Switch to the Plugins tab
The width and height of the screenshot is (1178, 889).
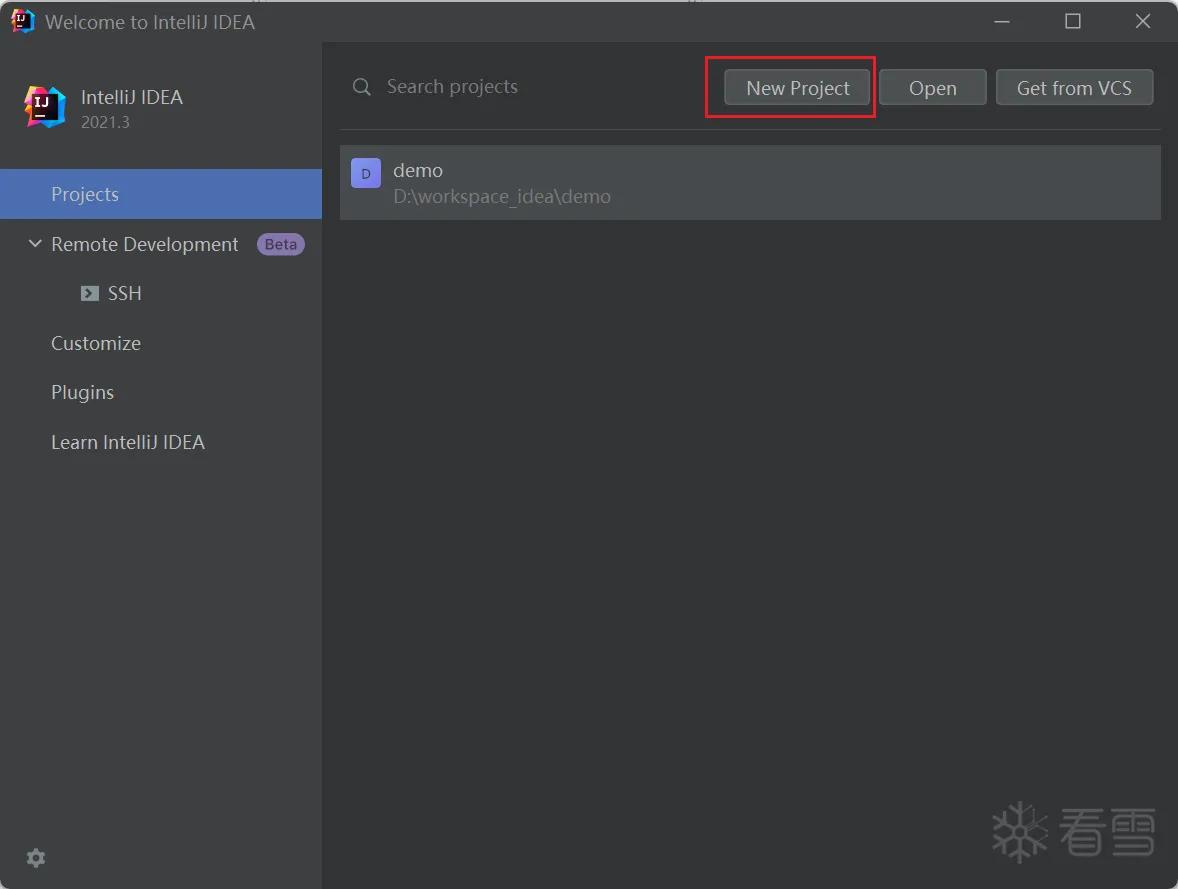coord(83,392)
